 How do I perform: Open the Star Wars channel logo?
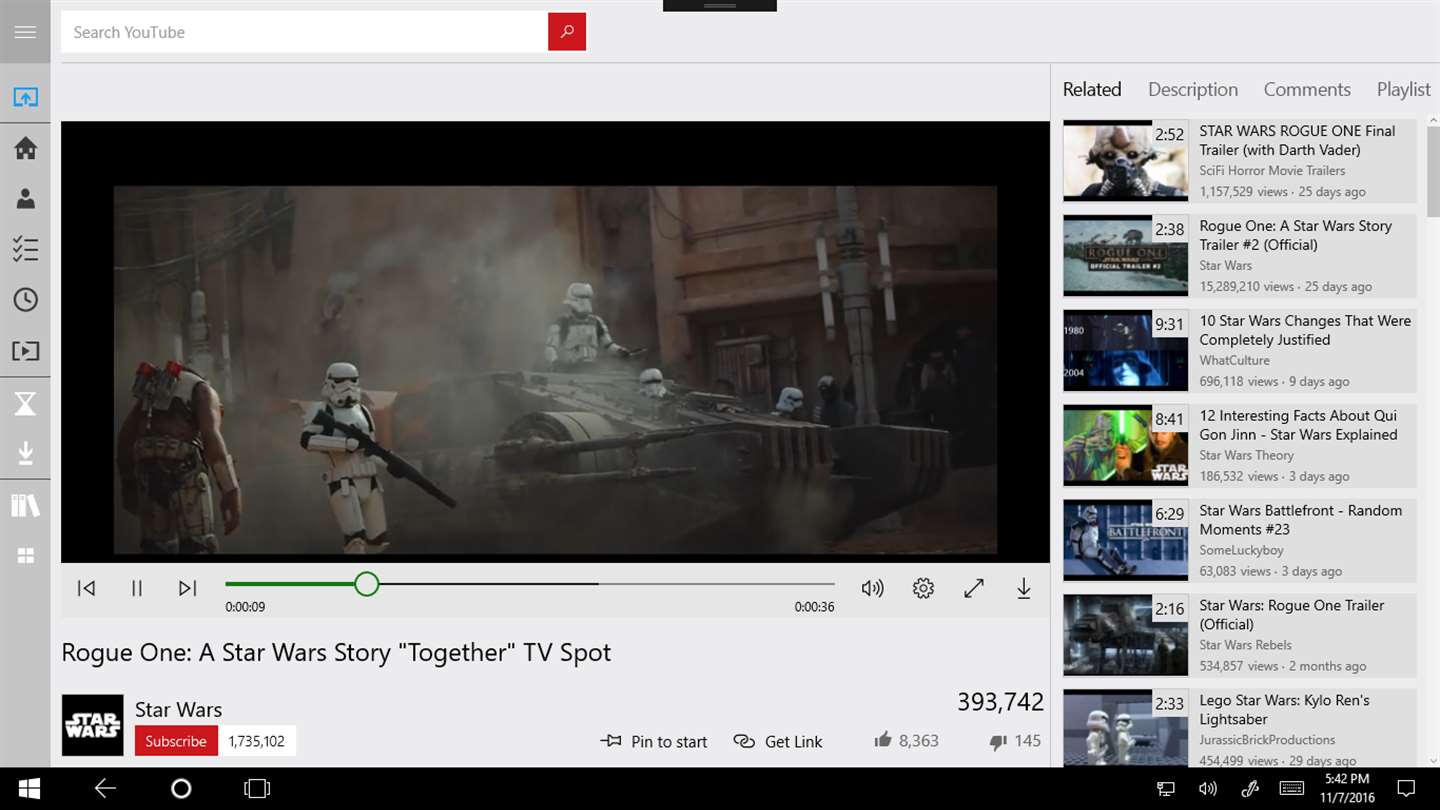(x=92, y=725)
